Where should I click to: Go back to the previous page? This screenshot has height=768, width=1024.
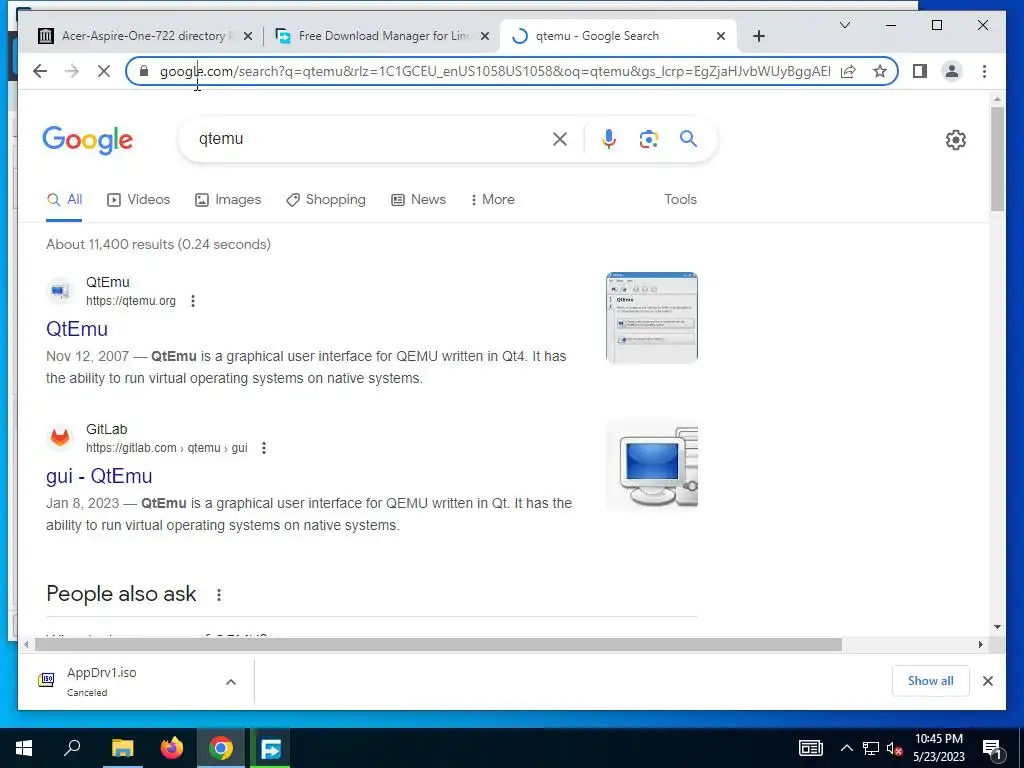coord(40,71)
